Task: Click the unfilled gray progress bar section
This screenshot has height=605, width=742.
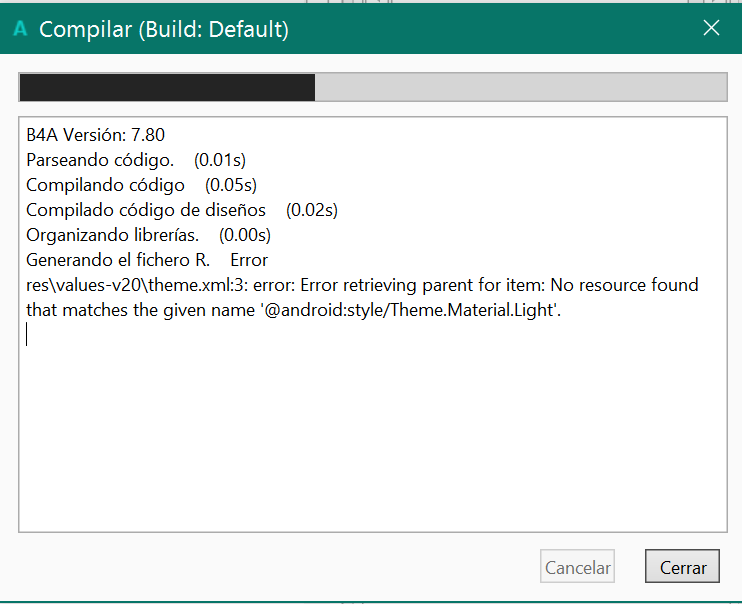Action: [520, 87]
